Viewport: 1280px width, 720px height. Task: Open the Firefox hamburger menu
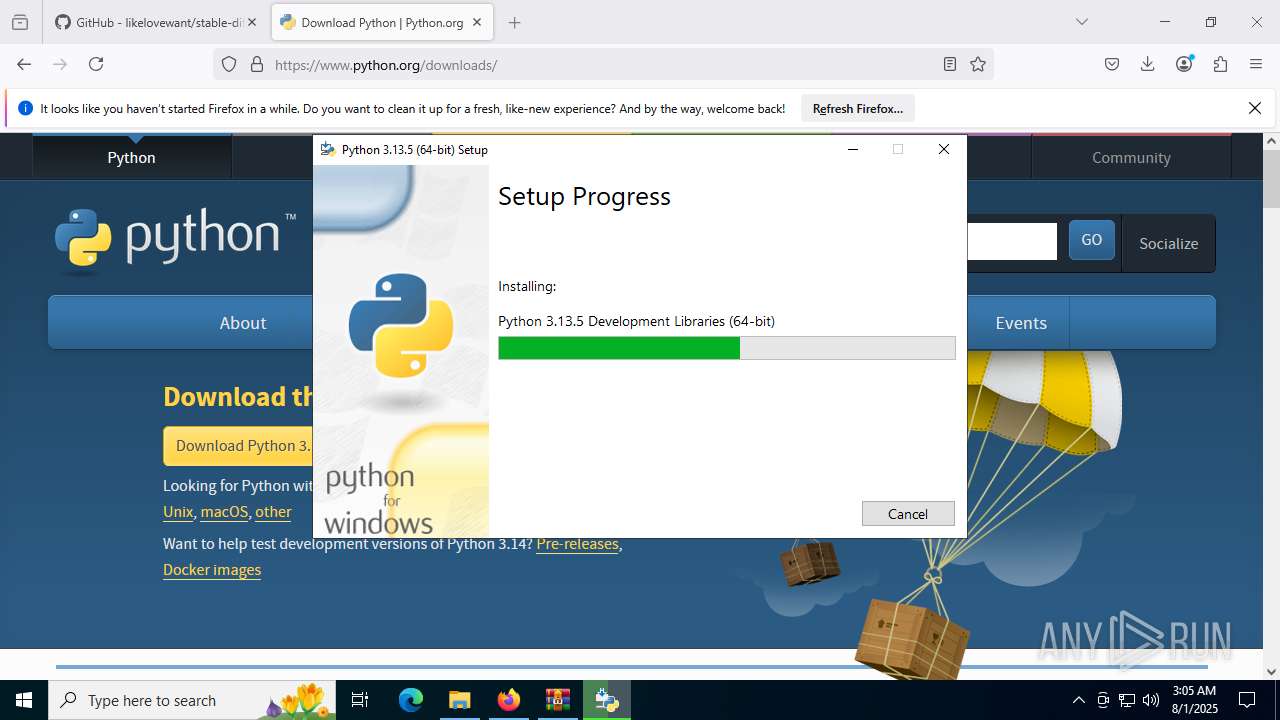(x=1256, y=64)
